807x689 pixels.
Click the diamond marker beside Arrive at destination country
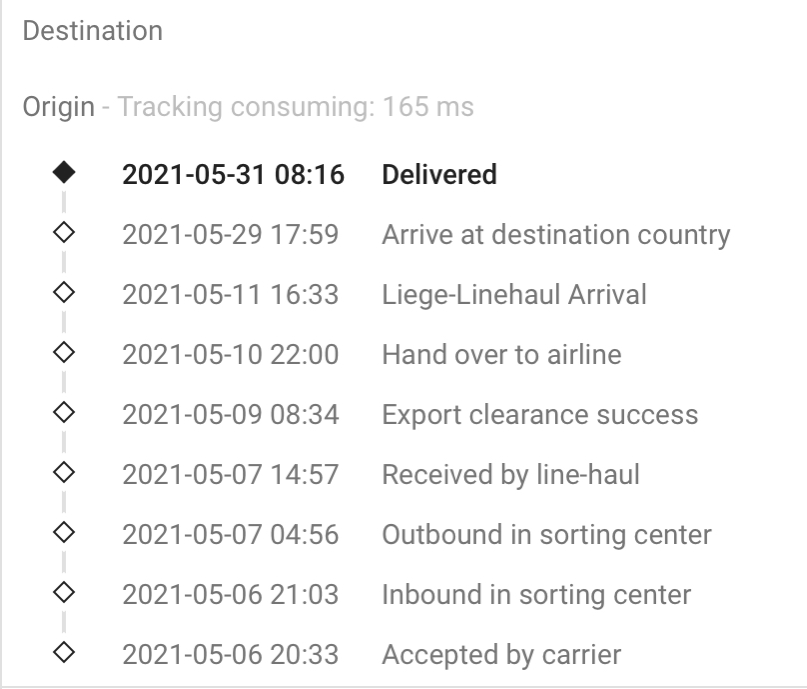coord(64,234)
